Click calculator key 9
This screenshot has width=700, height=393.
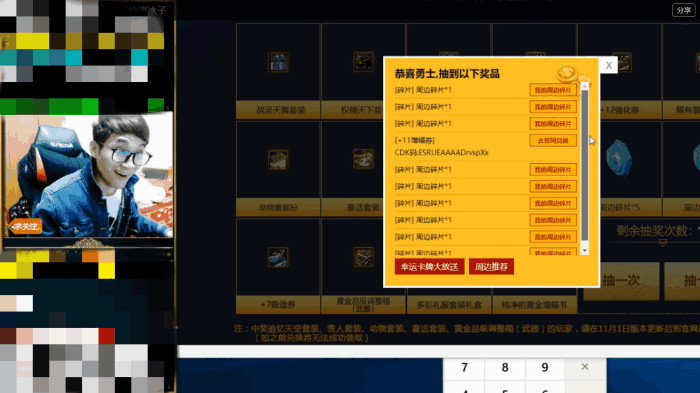(545, 368)
